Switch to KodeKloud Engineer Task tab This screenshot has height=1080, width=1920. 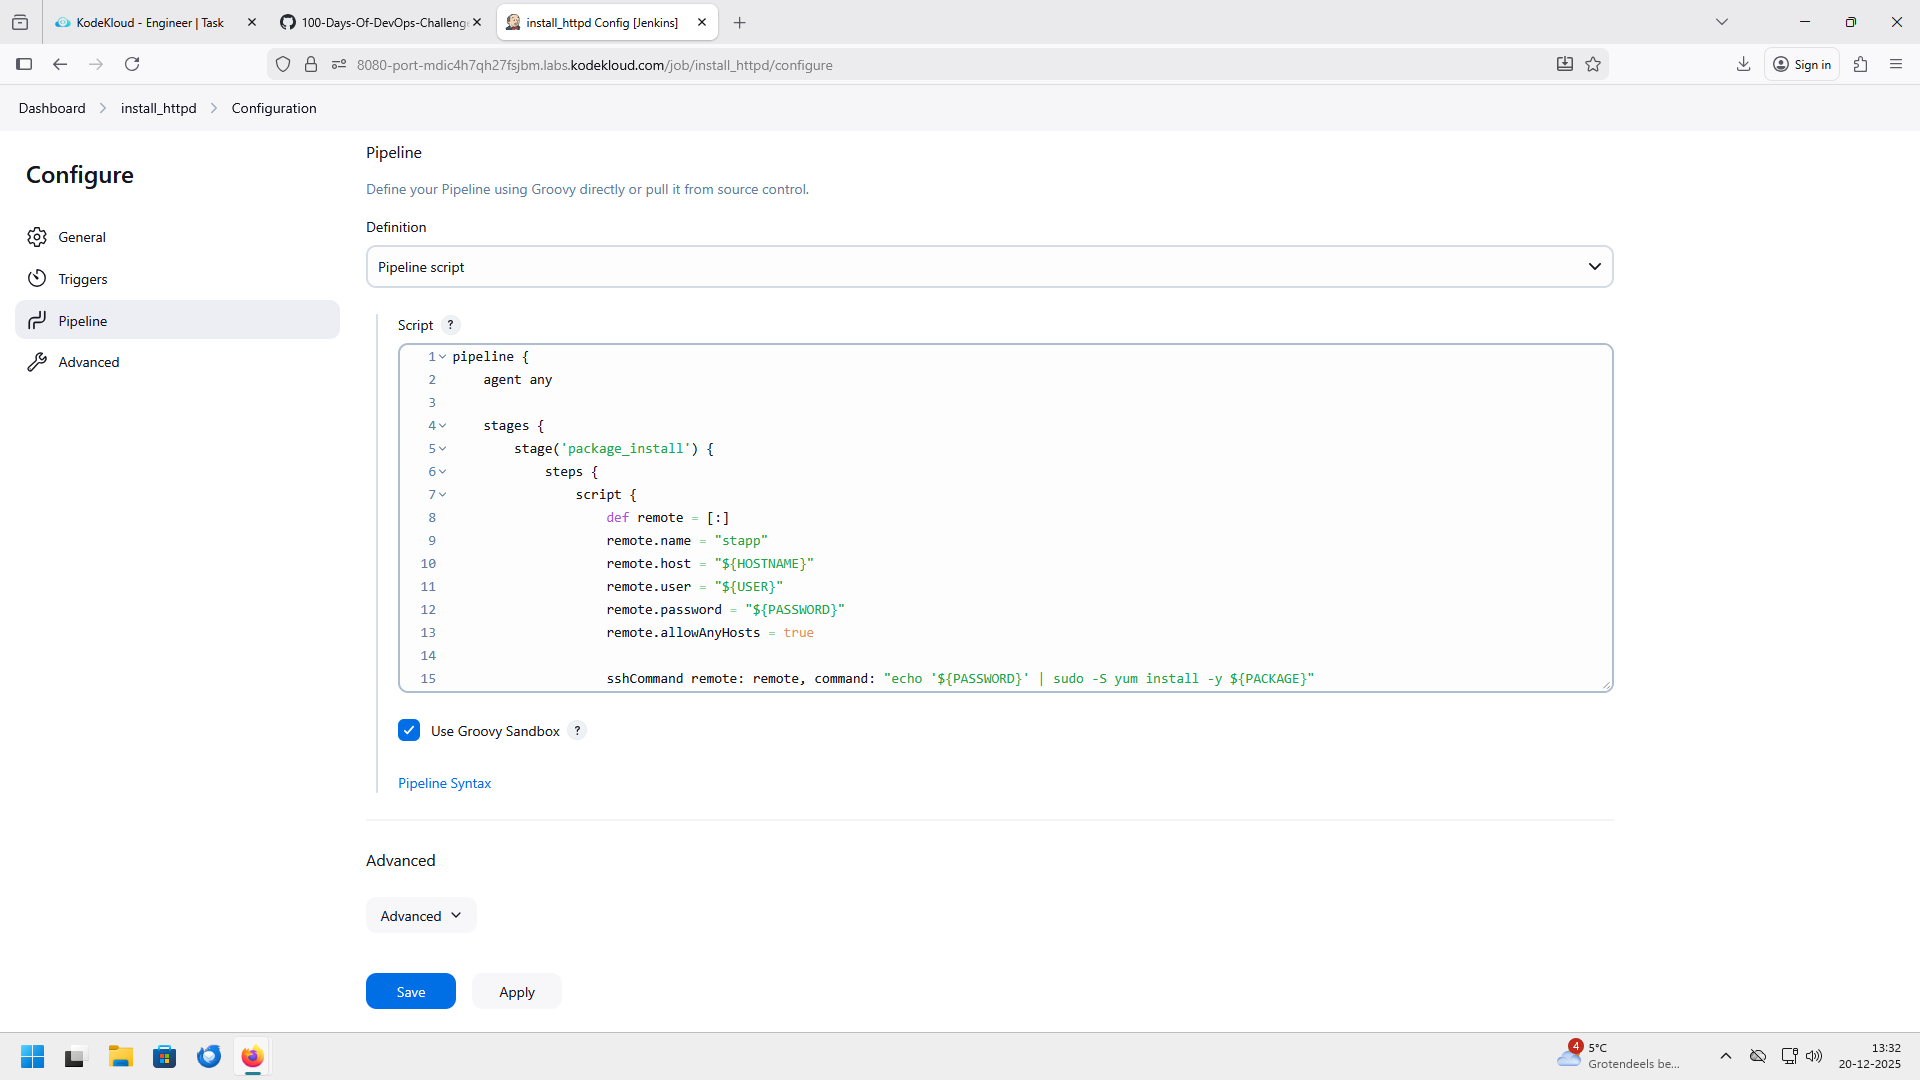coord(150,22)
